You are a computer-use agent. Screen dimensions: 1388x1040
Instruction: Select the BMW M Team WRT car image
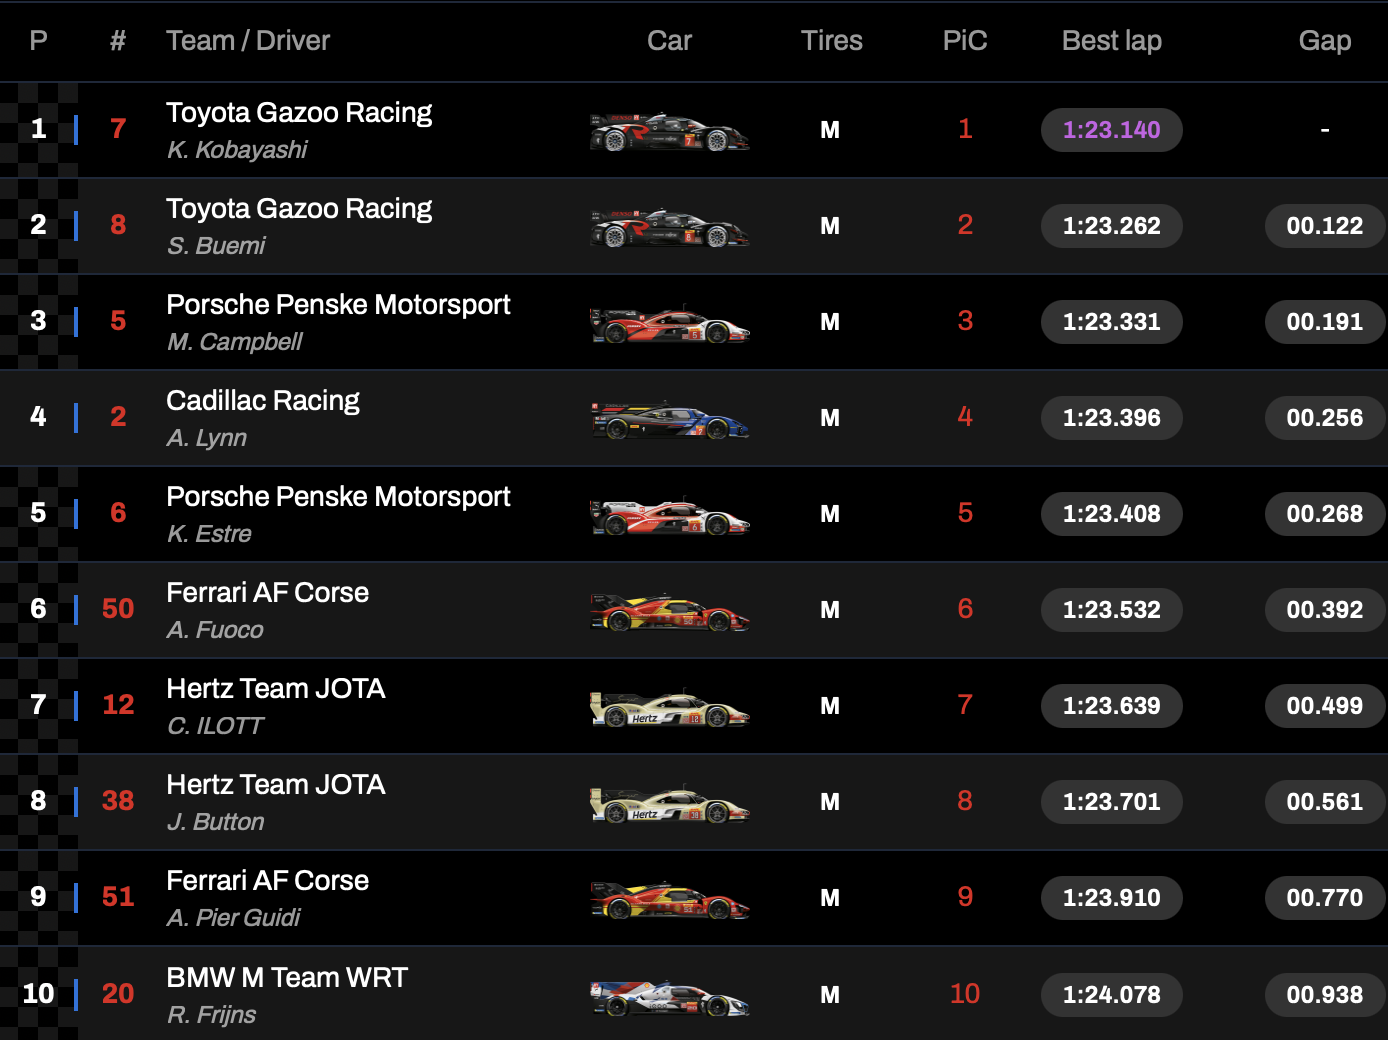(670, 996)
